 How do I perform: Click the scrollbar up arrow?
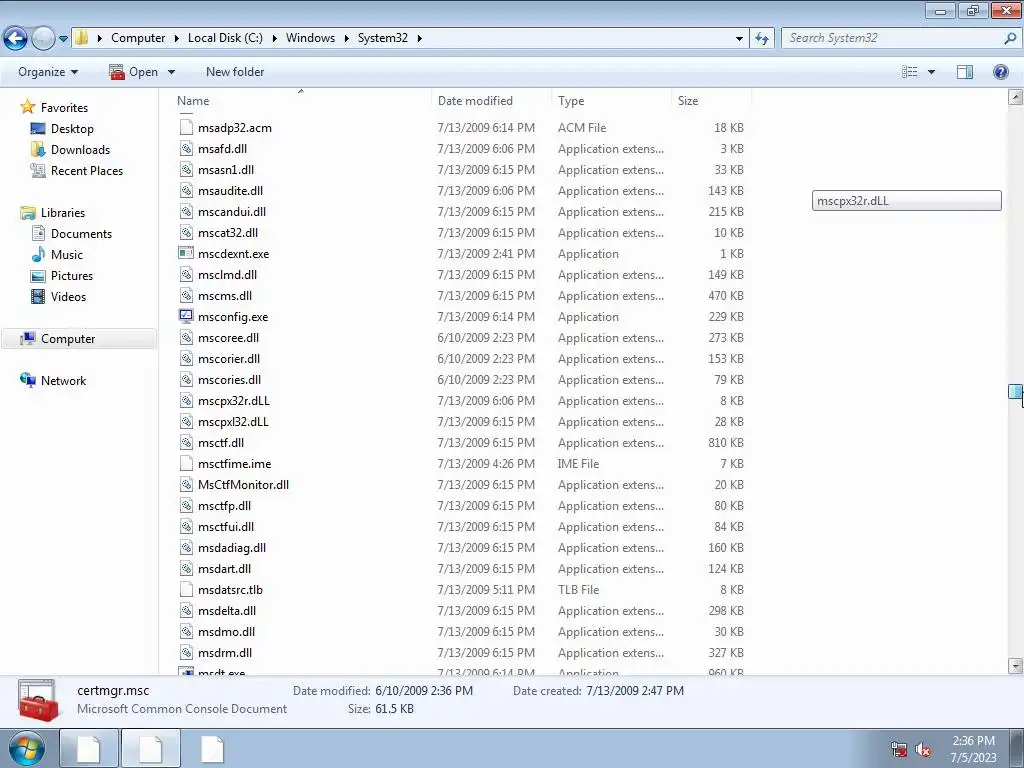point(1015,97)
